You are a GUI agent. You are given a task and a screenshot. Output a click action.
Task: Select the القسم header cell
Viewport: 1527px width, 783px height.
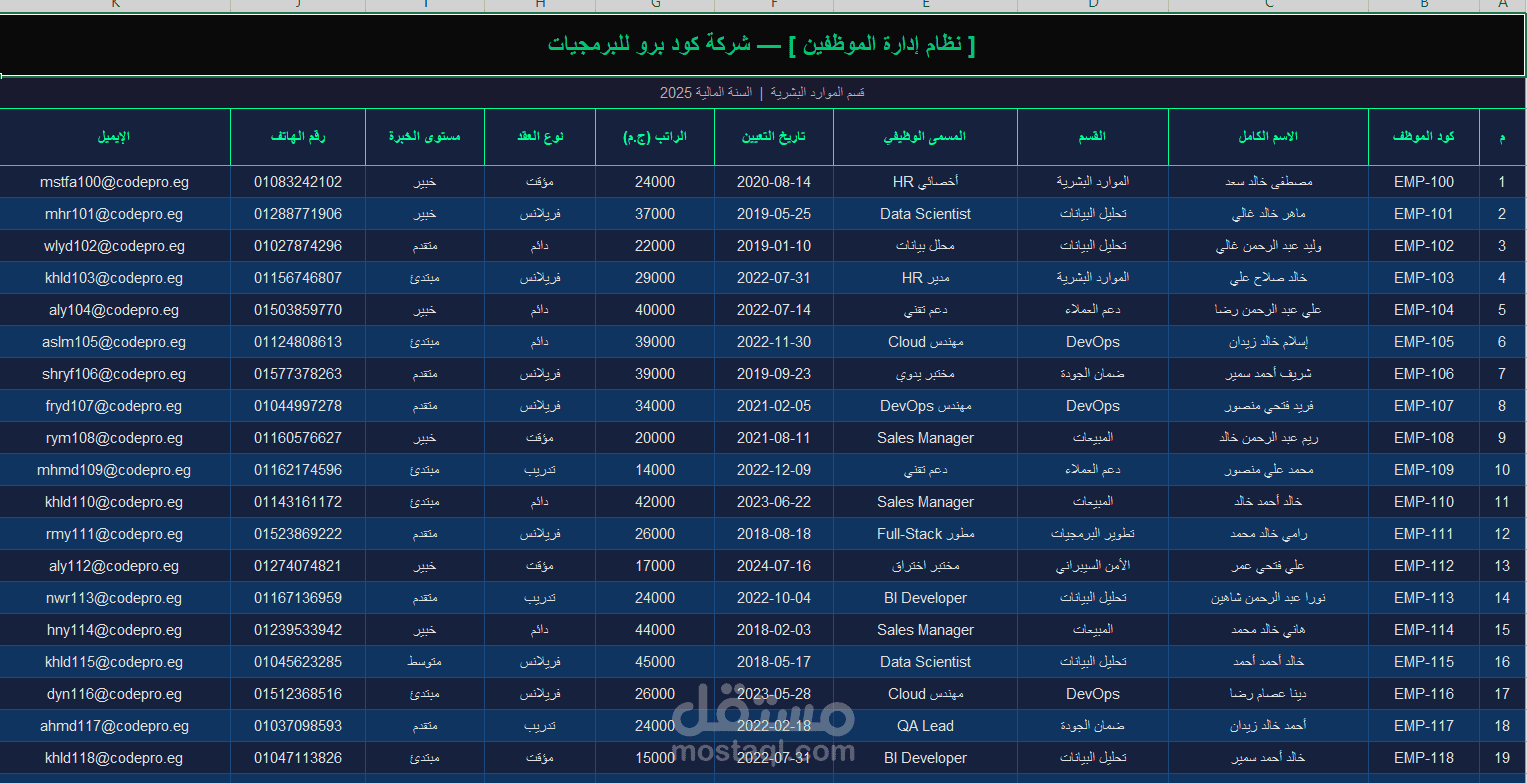pyautogui.click(x=1093, y=136)
